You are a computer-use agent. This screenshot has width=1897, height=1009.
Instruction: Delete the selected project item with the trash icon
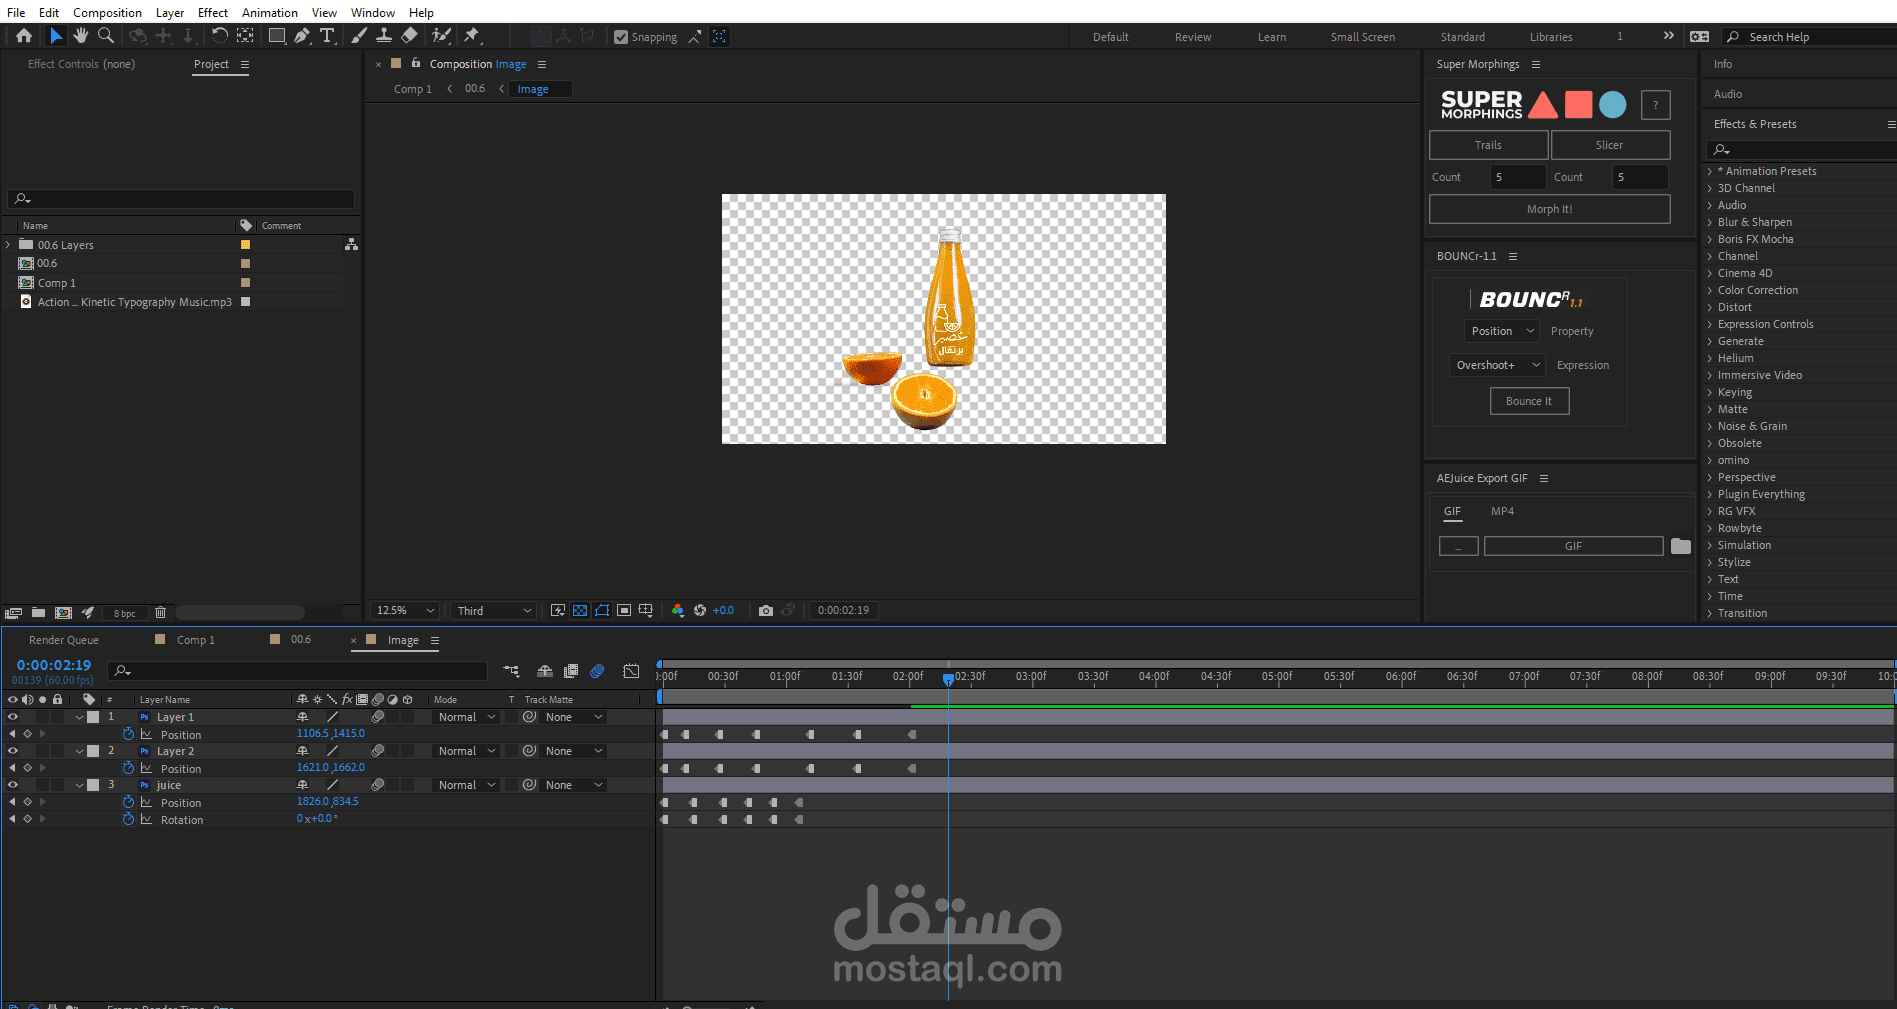click(160, 612)
